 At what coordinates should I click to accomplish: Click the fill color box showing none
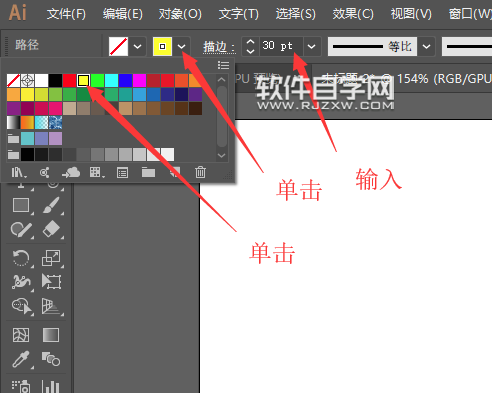click(118, 46)
